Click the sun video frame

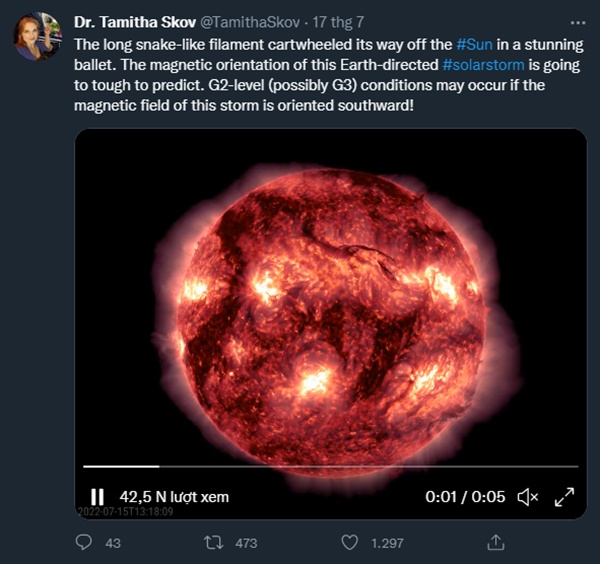330,300
